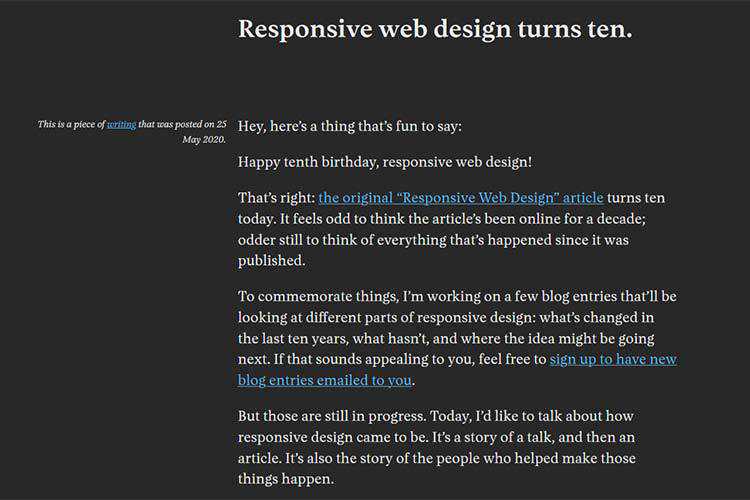The height and width of the screenshot is (500, 750).
Task: Click the final "things happen." text
Action: point(285,479)
